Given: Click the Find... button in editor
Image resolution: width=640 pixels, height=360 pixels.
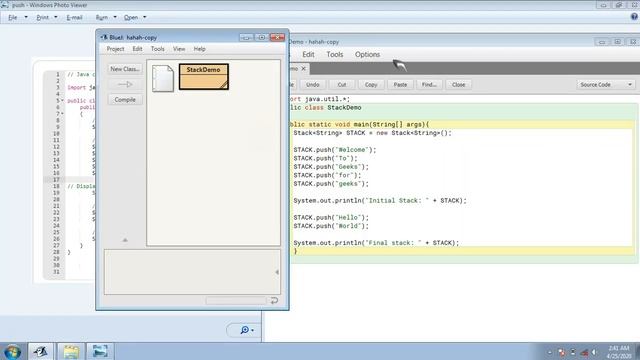Looking at the screenshot, I should [x=429, y=84].
